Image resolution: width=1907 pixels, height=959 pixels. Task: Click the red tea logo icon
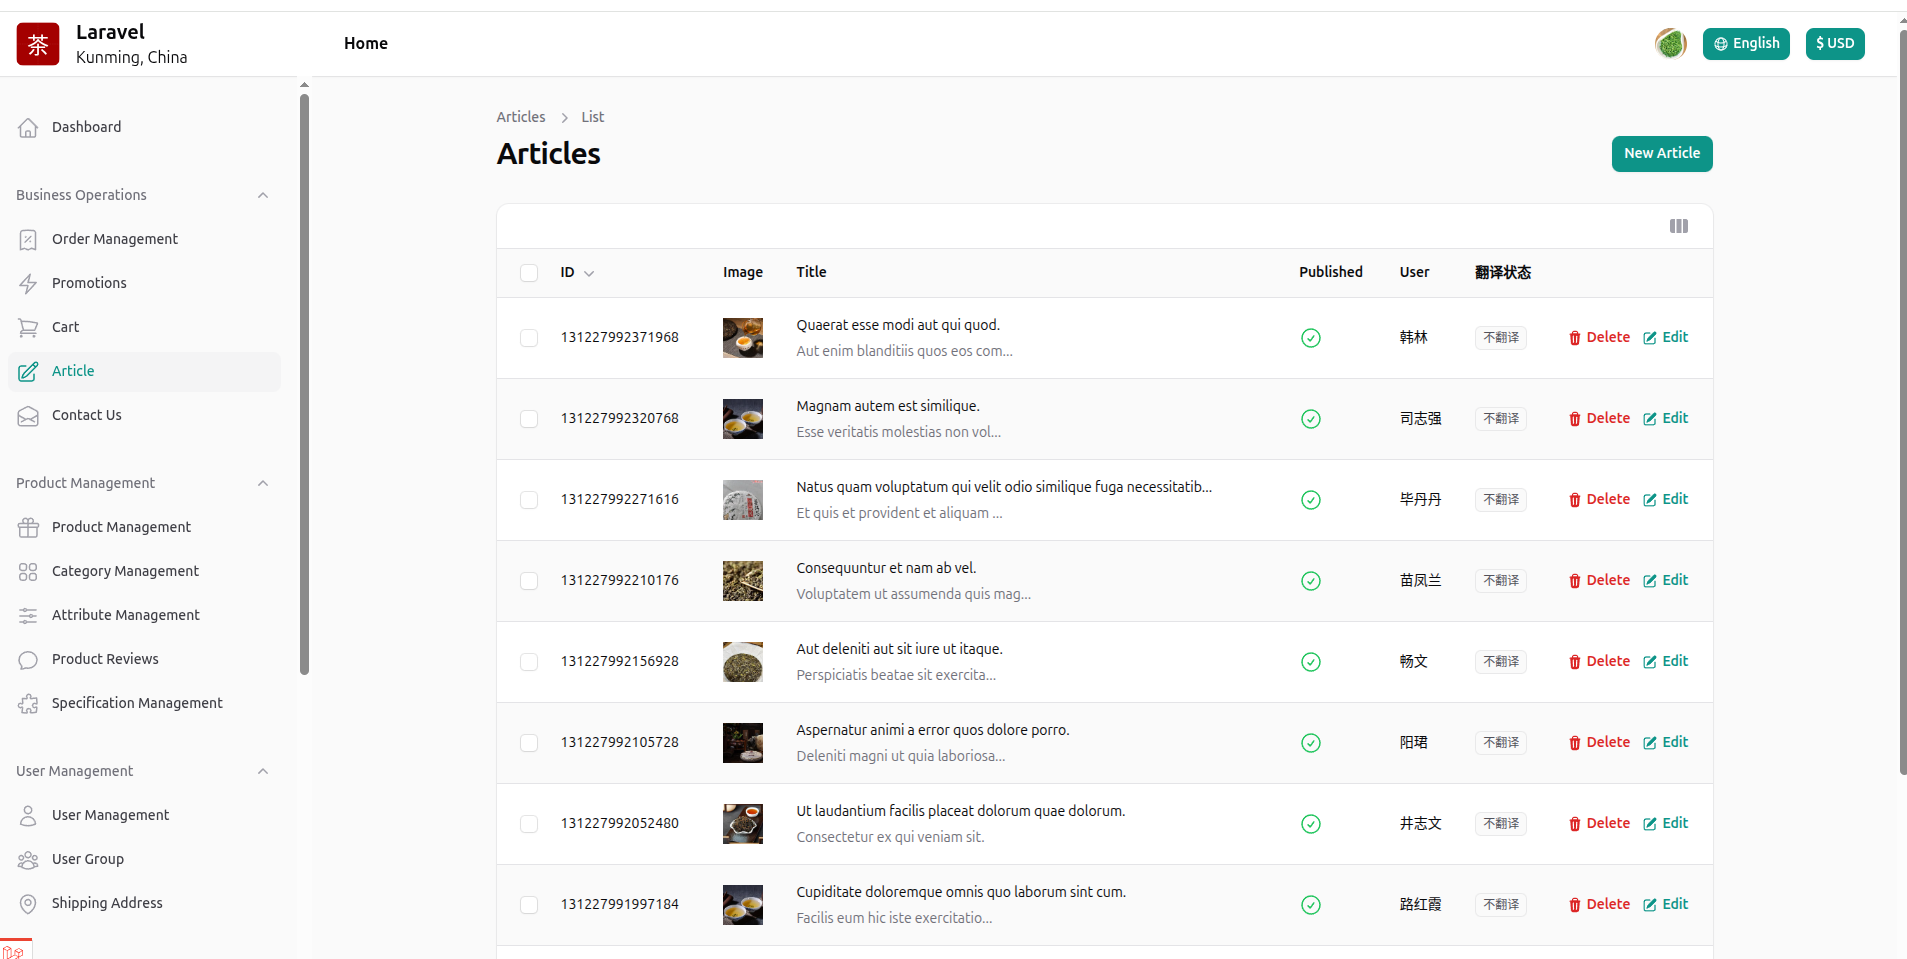(38, 44)
